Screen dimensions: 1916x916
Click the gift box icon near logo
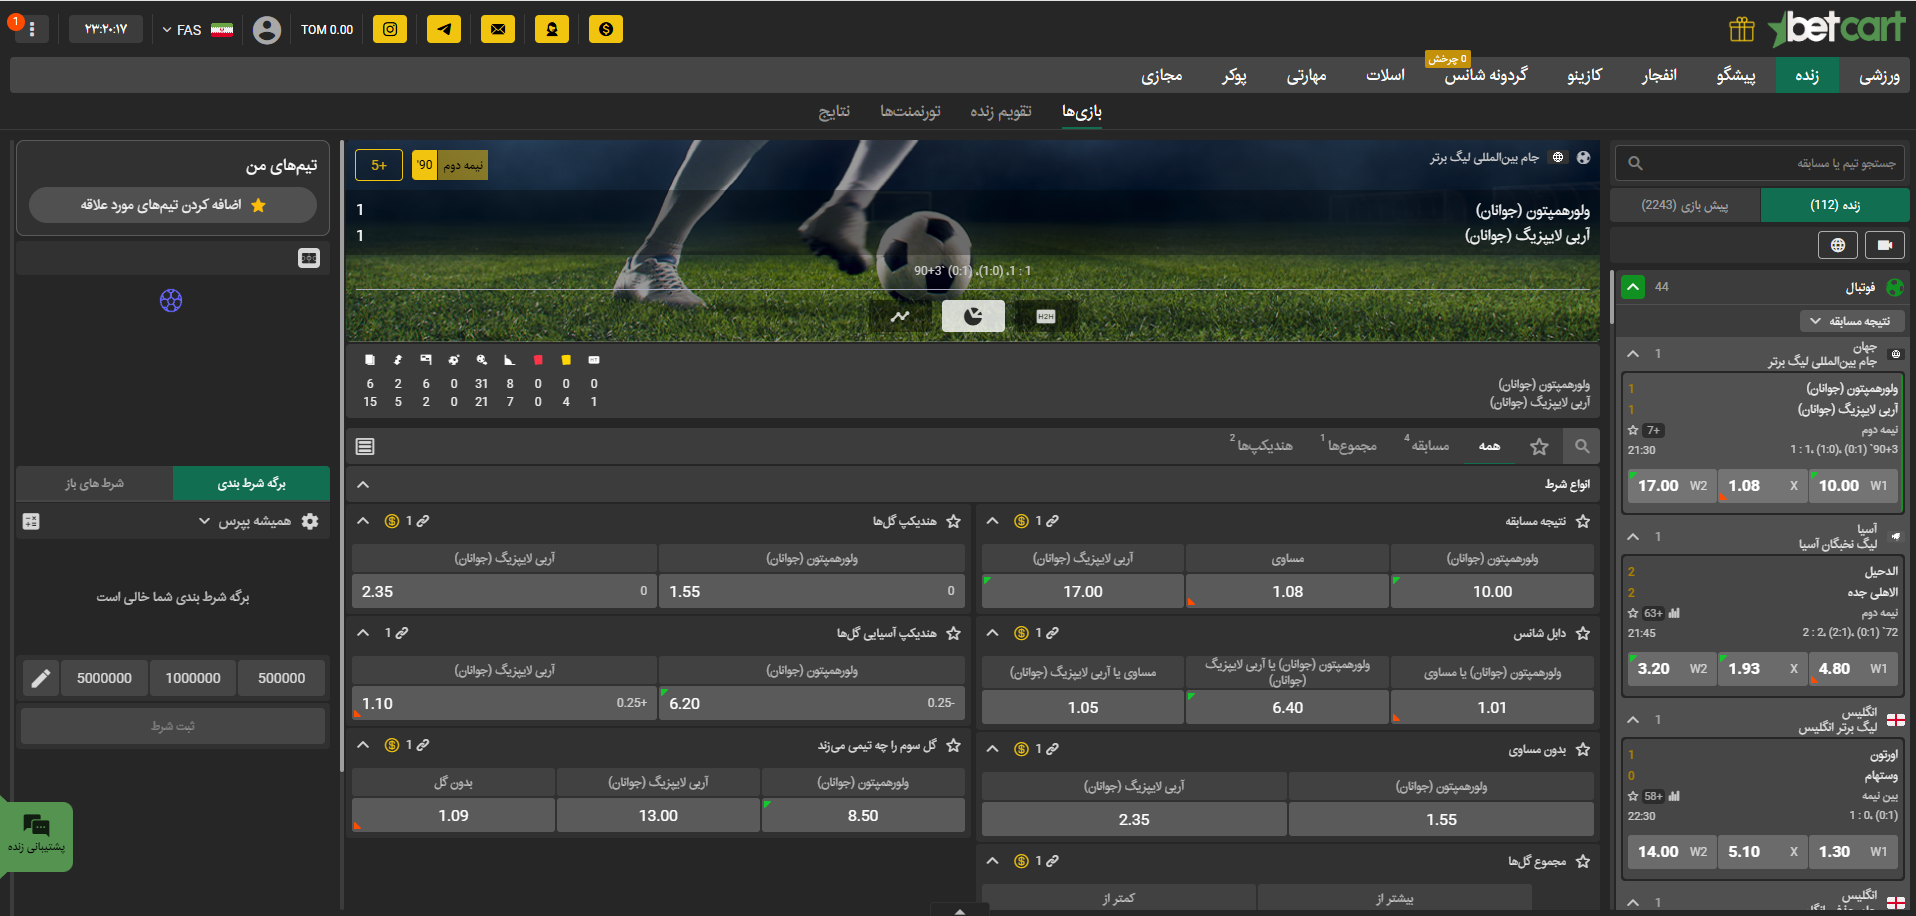[x=1741, y=29]
